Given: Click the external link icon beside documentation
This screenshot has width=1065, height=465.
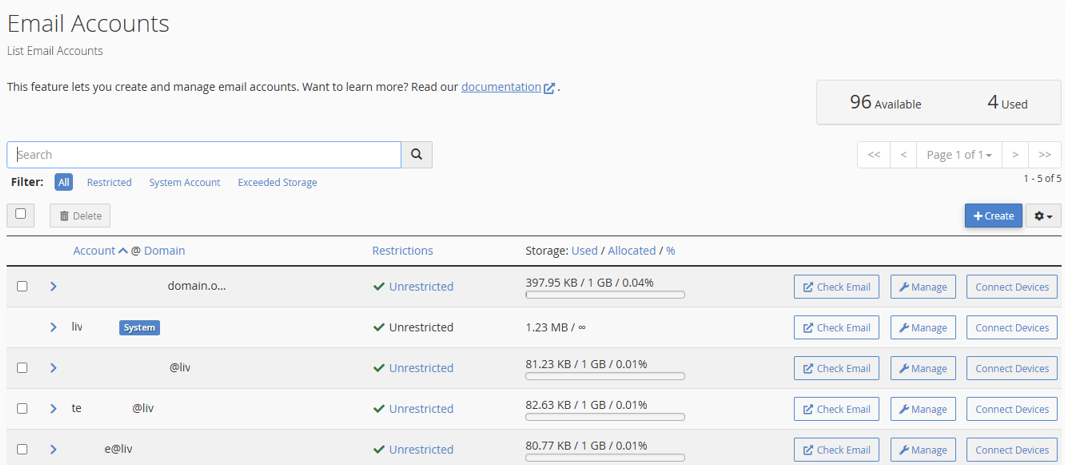Looking at the screenshot, I should 549,88.
